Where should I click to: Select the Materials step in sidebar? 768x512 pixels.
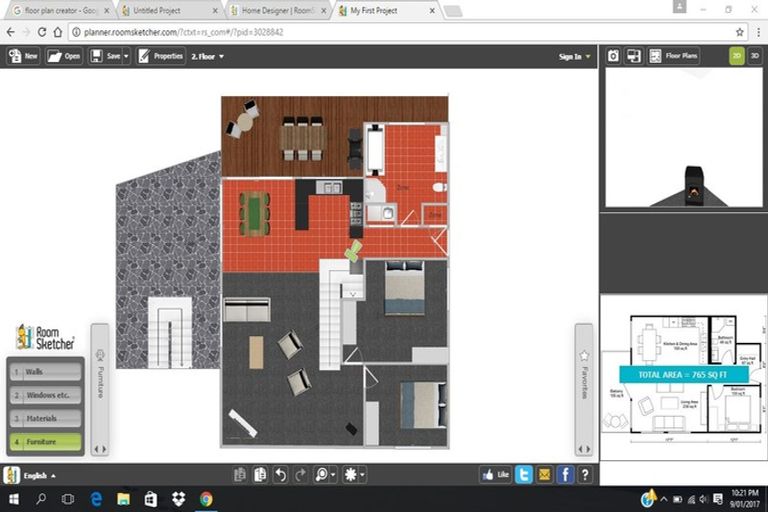[45, 418]
